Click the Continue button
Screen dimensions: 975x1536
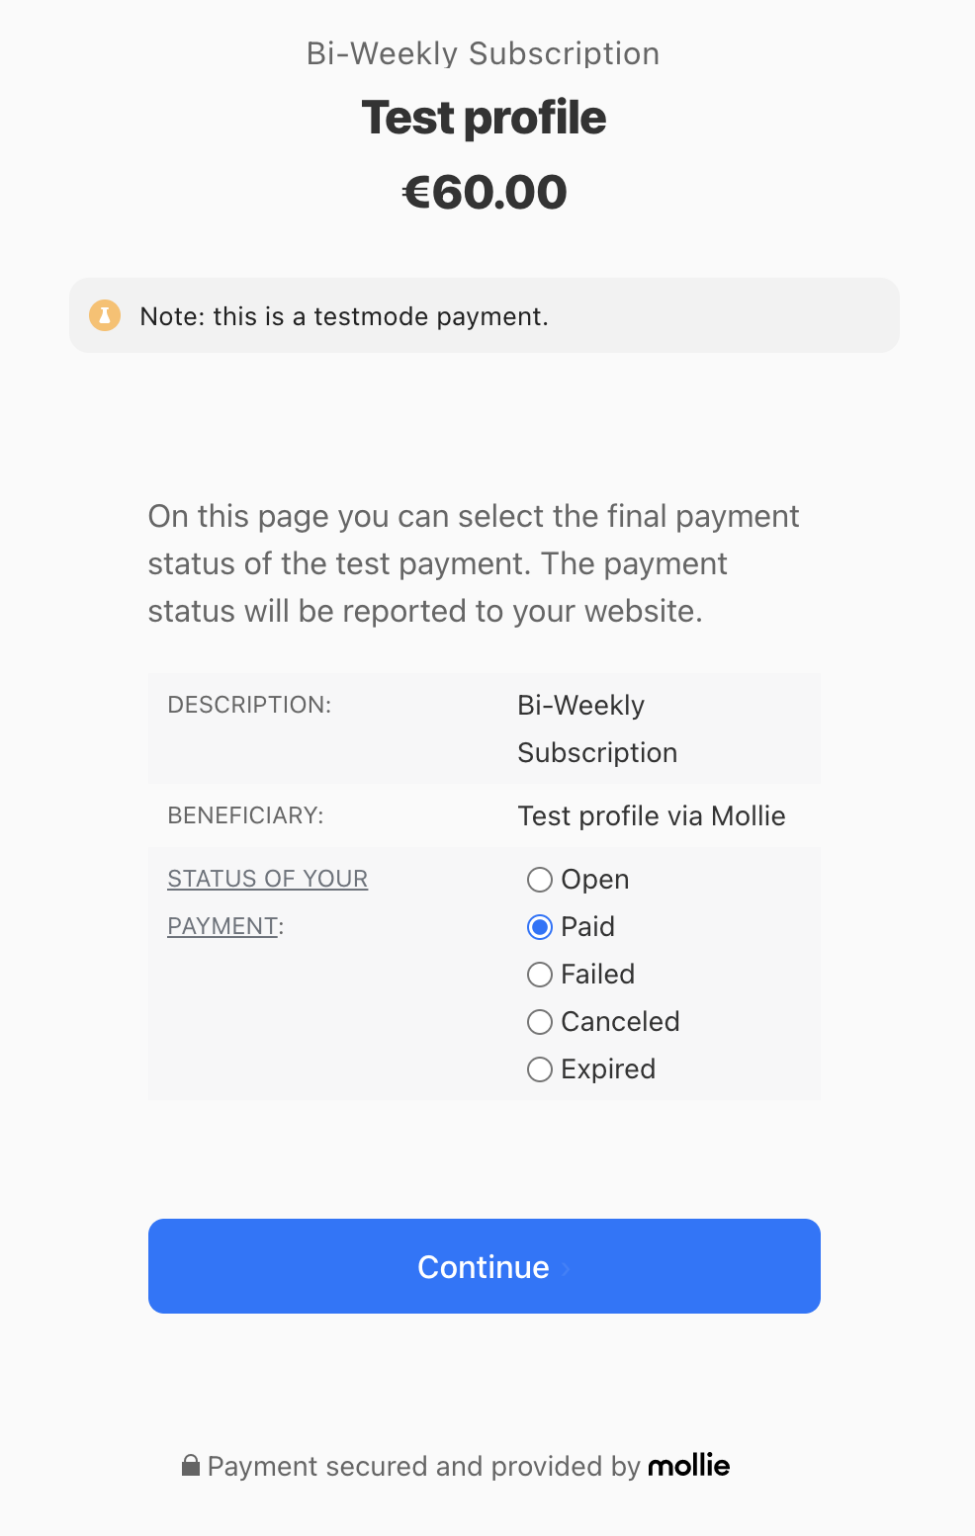[484, 1266]
